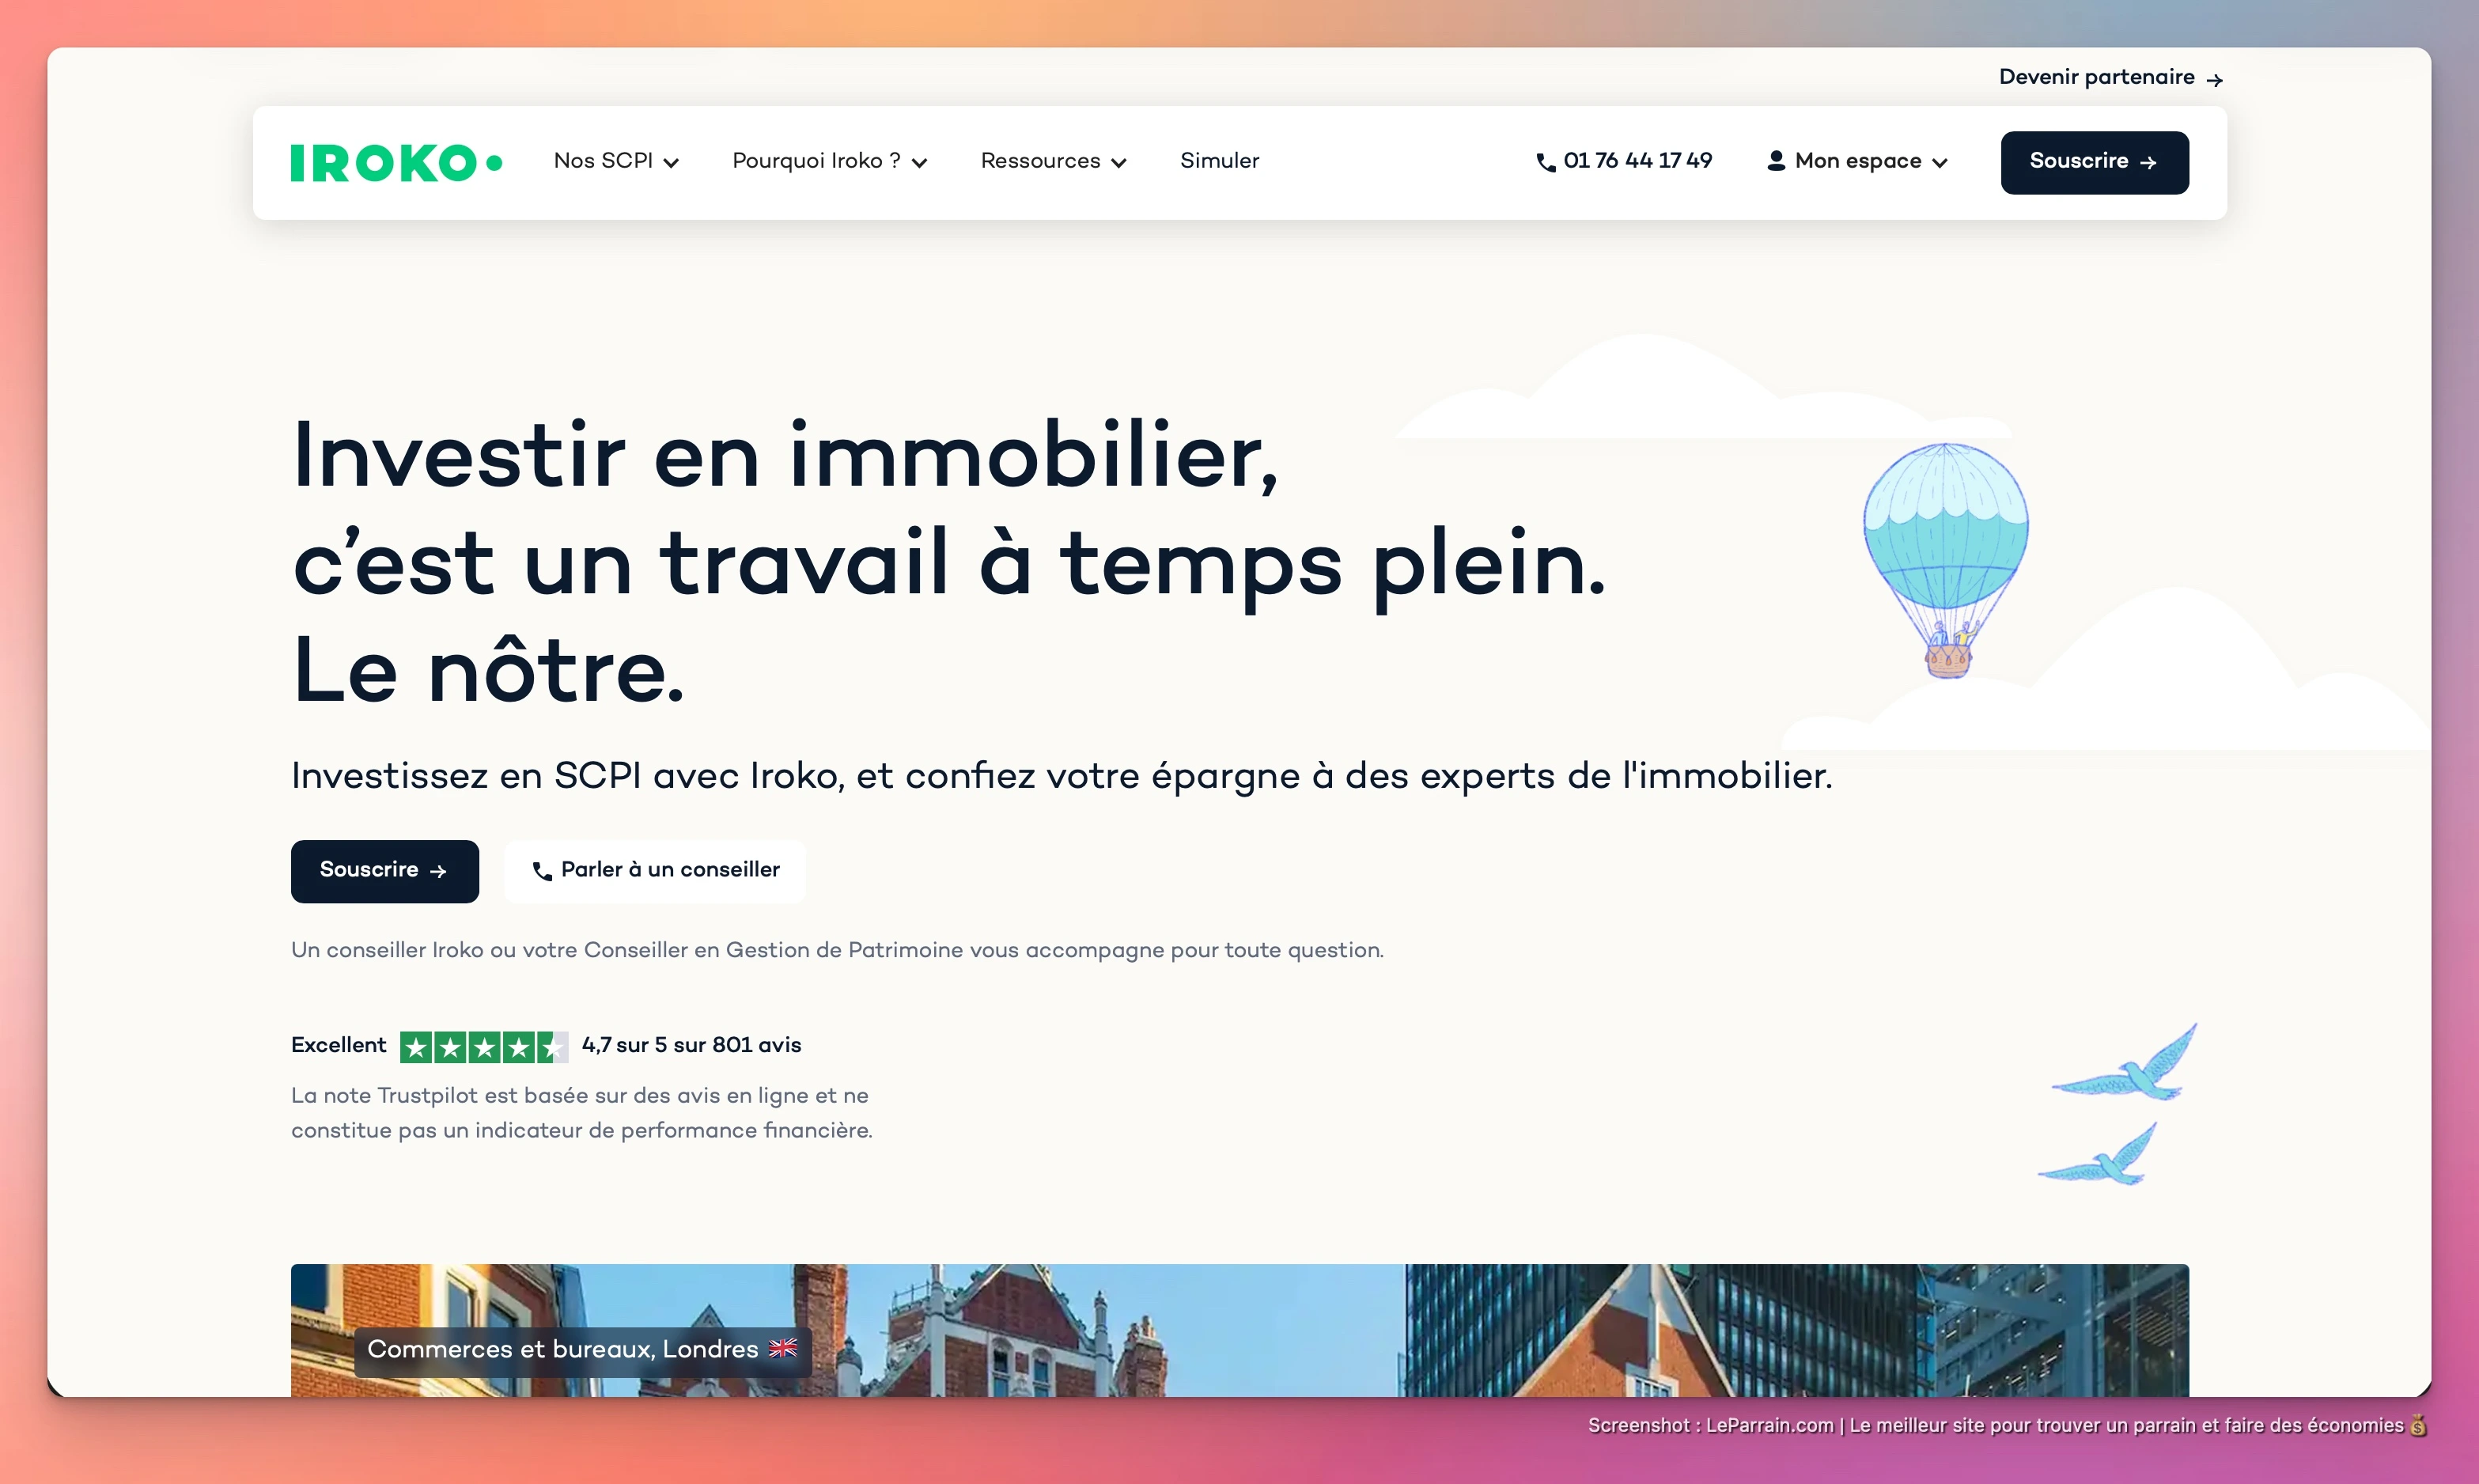
Task: Click the phone icon beside 01 76 44 17 49
Action: click(x=1545, y=162)
